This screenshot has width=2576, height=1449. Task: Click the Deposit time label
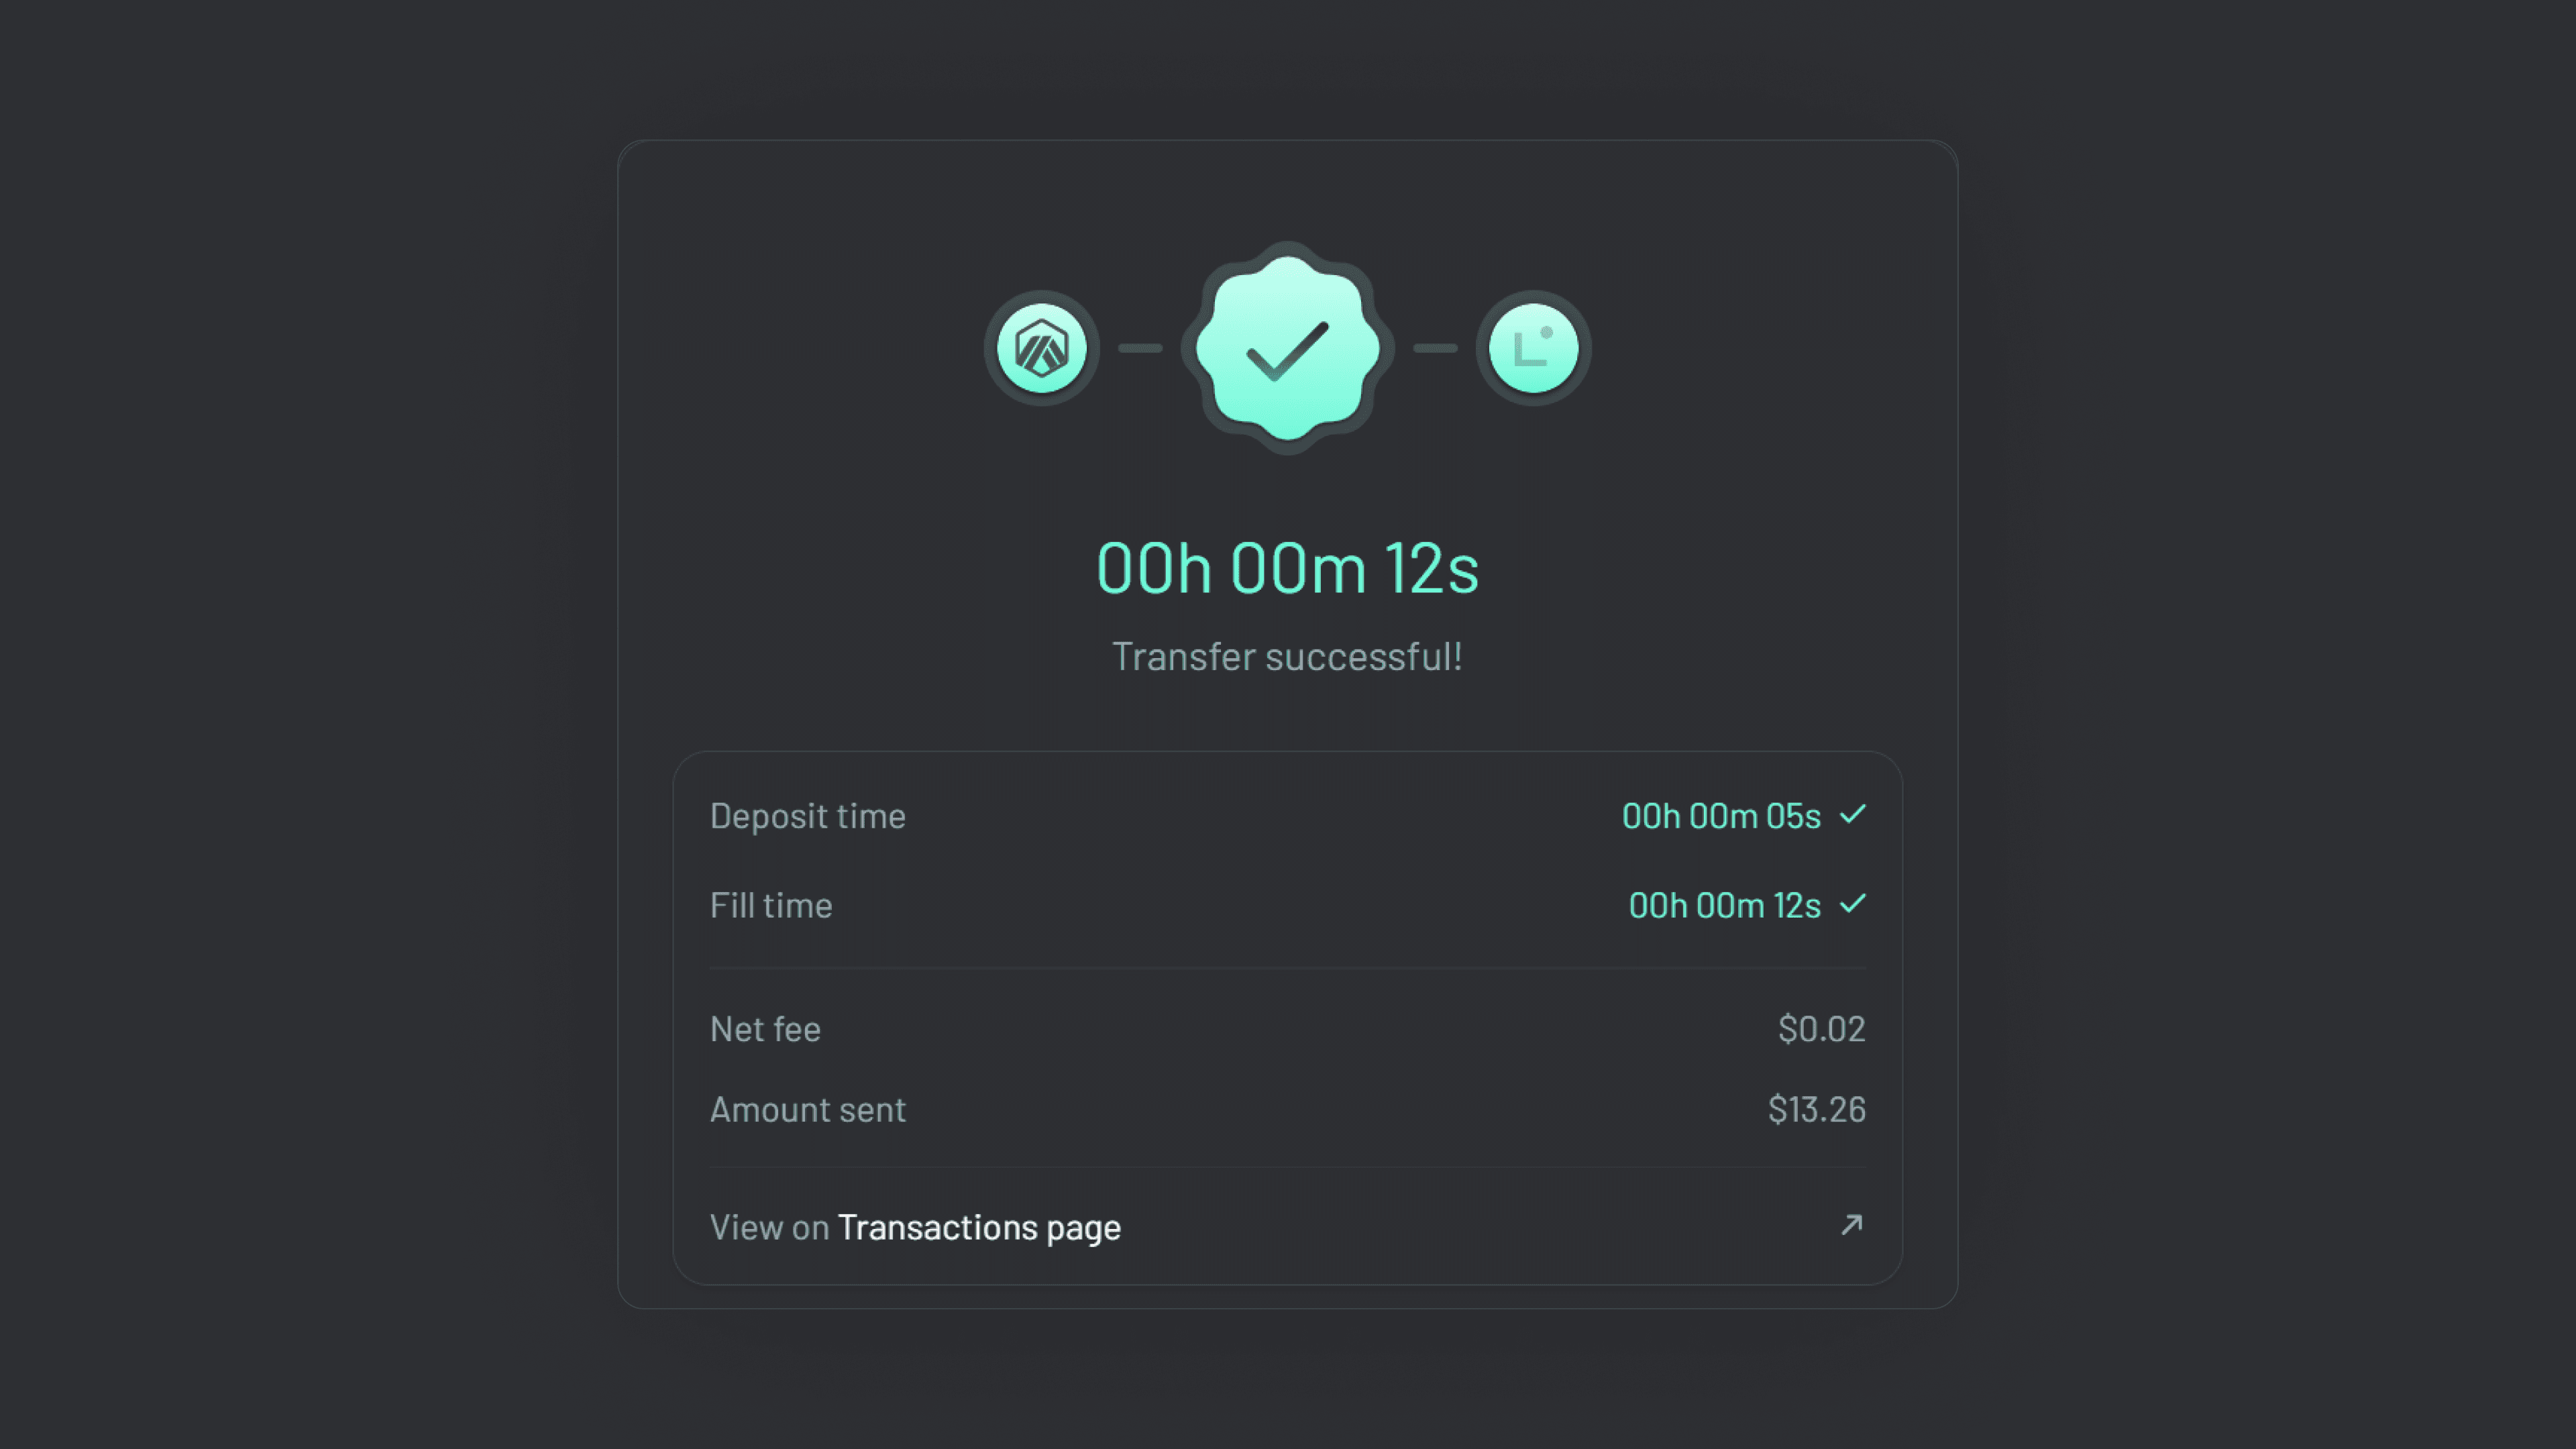807,815
